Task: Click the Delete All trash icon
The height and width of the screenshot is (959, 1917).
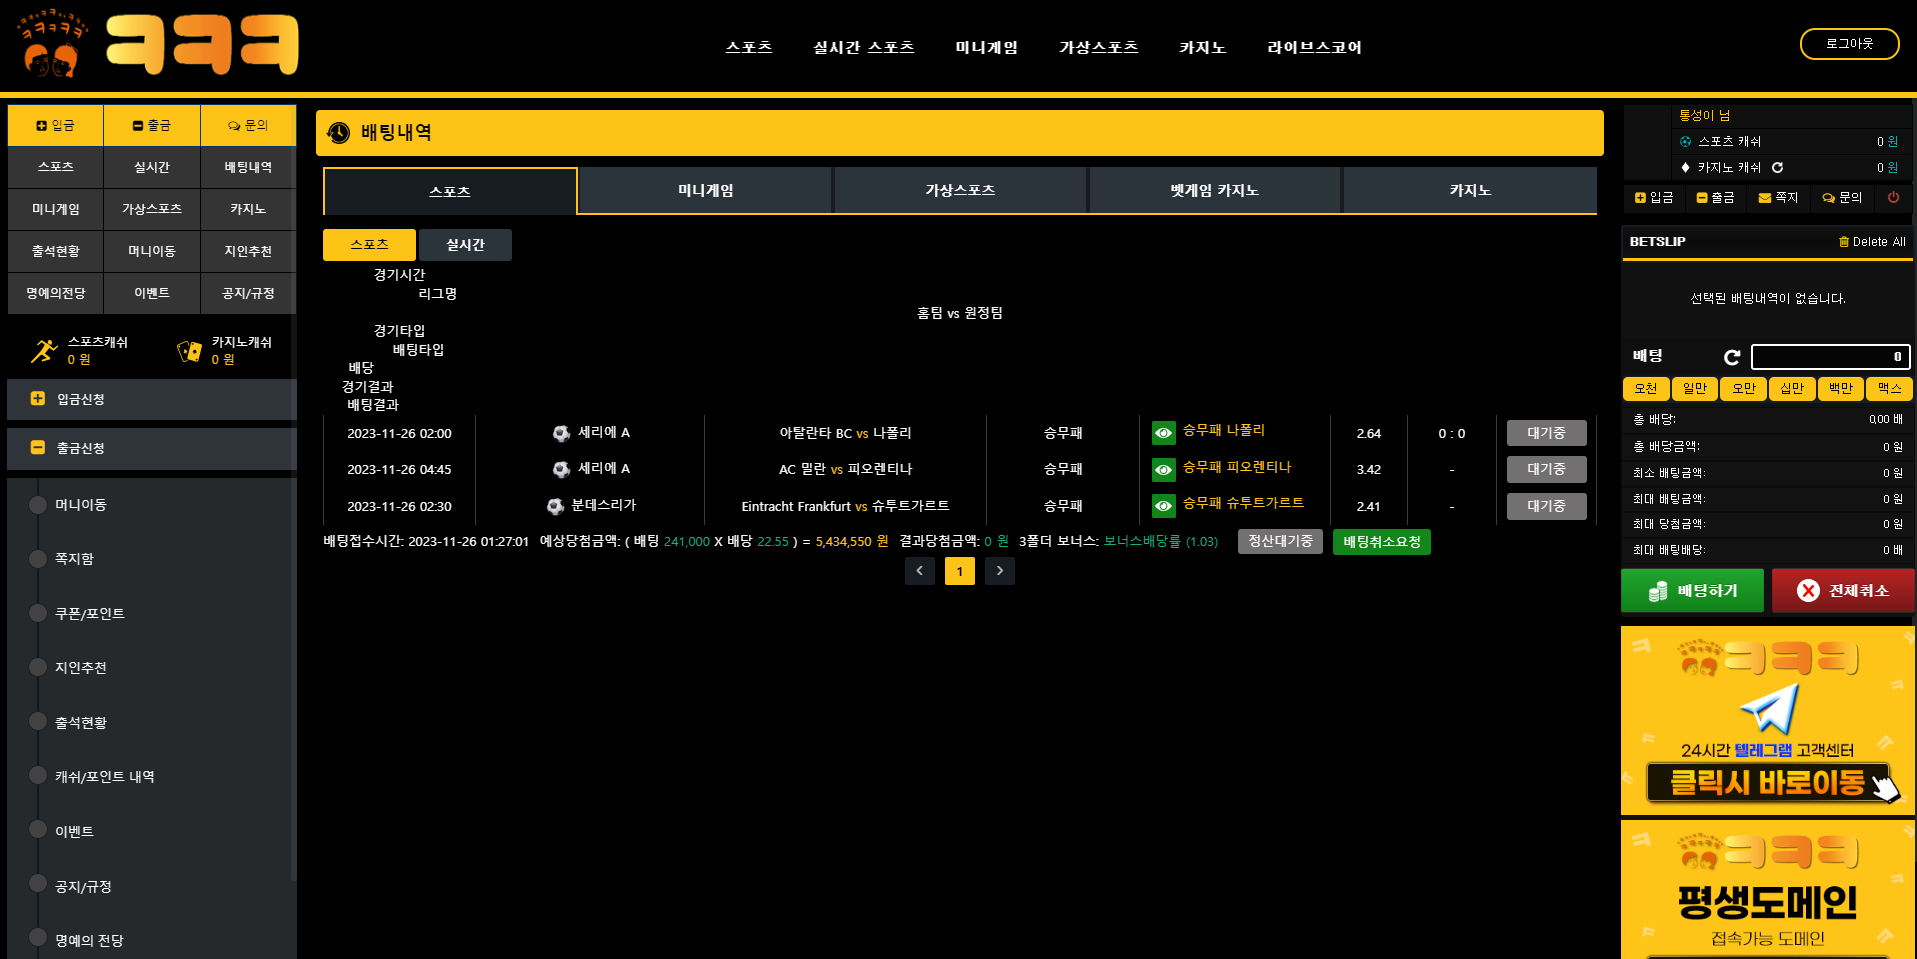Action: (1844, 242)
